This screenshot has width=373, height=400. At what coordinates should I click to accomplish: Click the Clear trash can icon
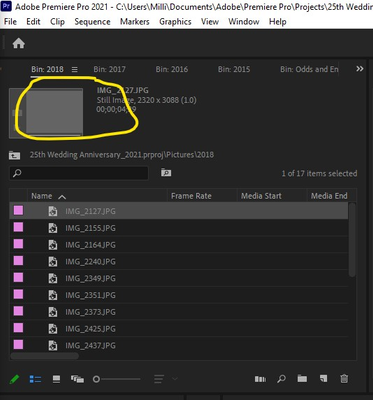click(x=344, y=379)
